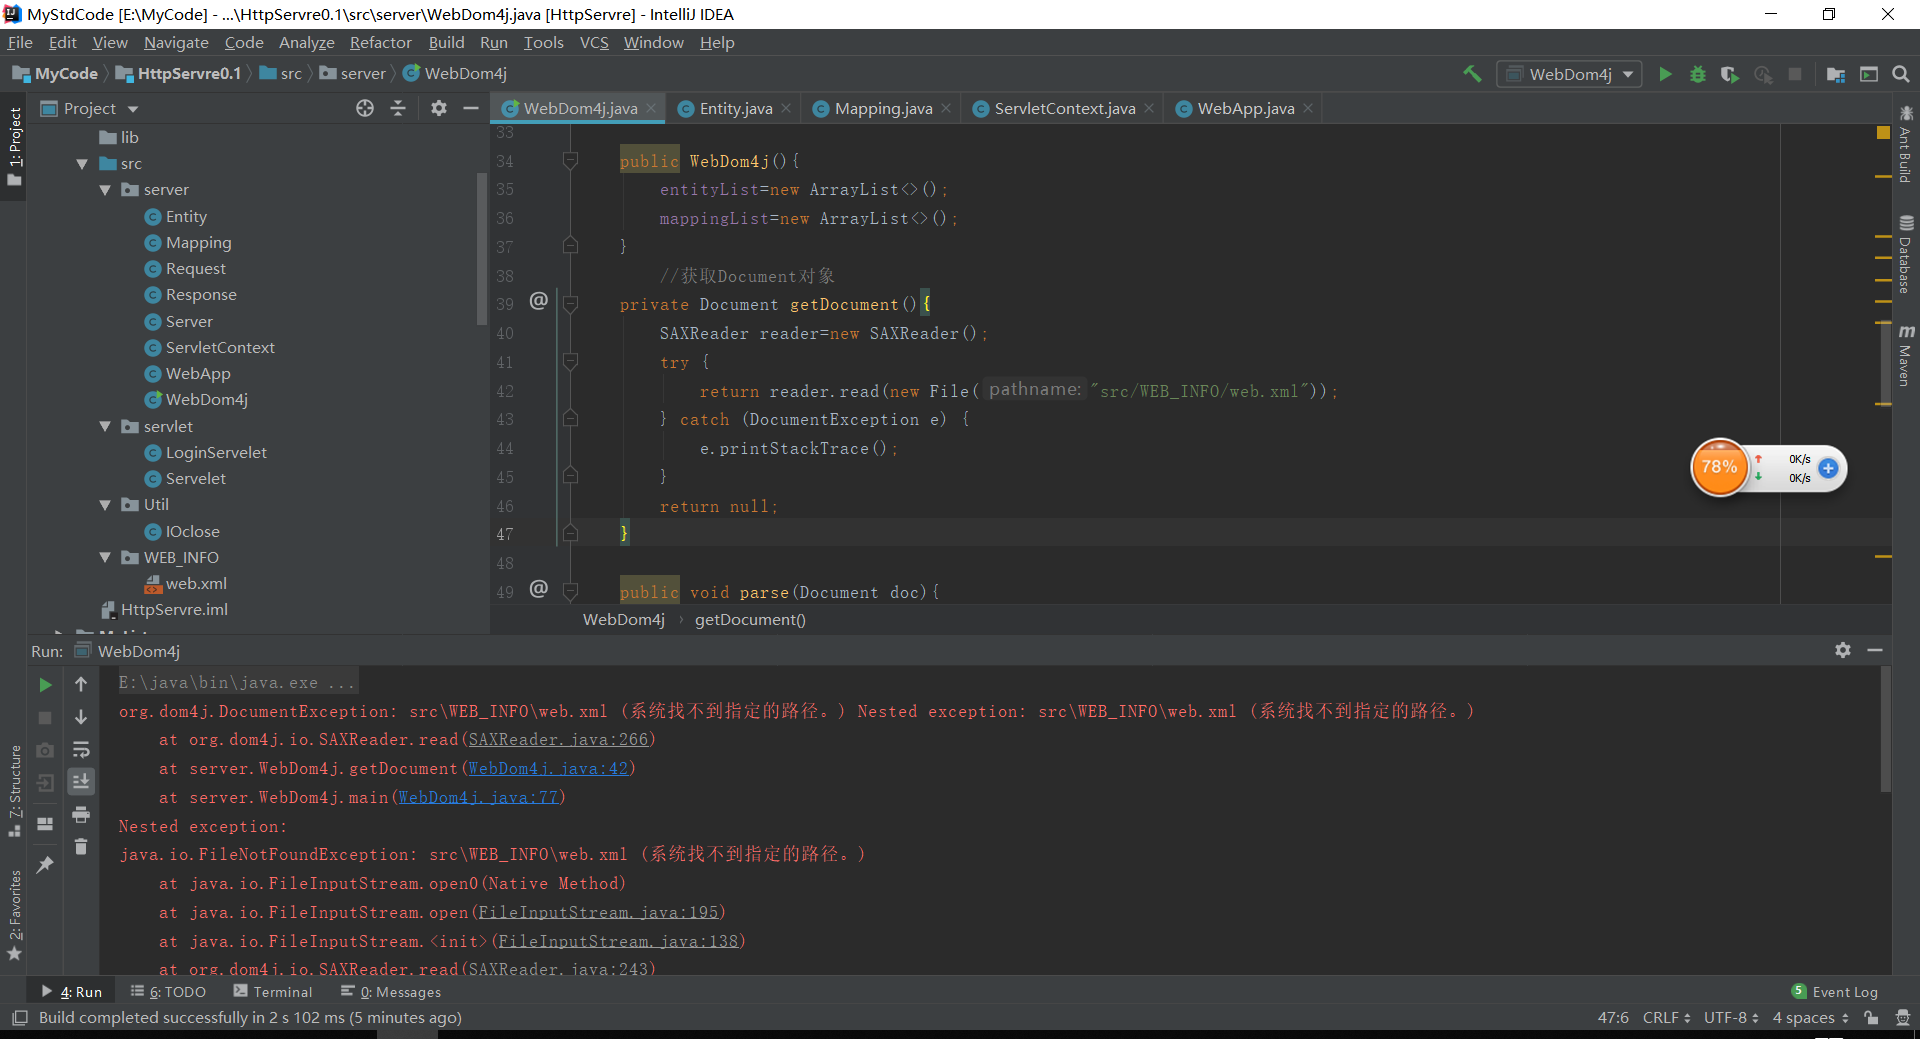This screenshot has height=1039, width=1920.
Task: Switch to the Entity.java editor tab
Action: tap(735, 108)
